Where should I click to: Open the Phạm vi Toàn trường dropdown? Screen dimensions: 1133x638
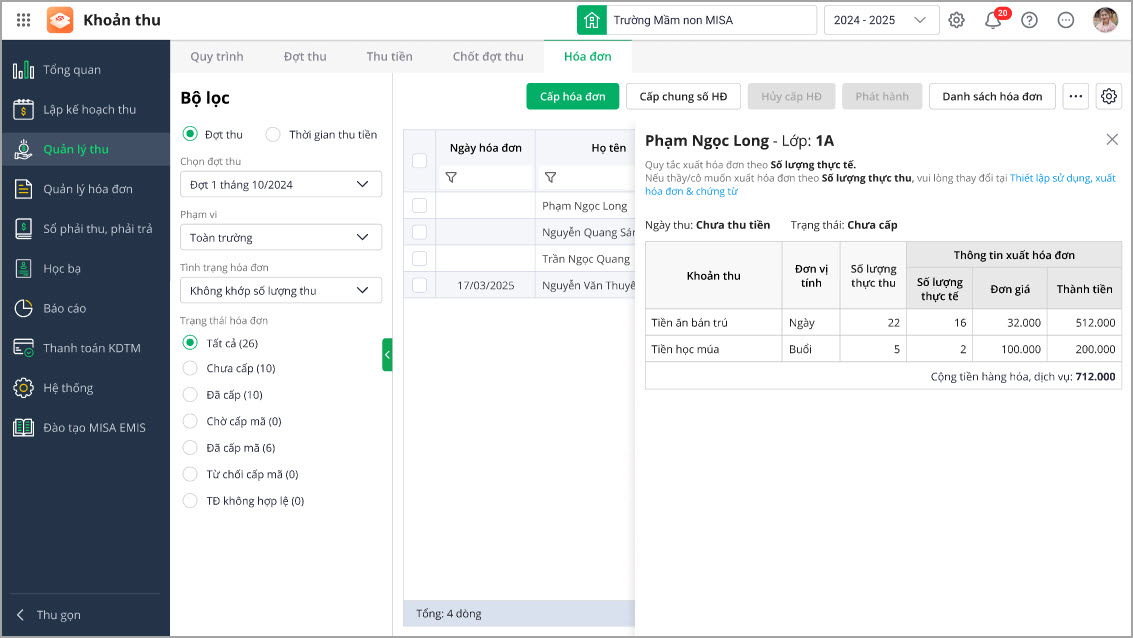click(x=281, y=237)
